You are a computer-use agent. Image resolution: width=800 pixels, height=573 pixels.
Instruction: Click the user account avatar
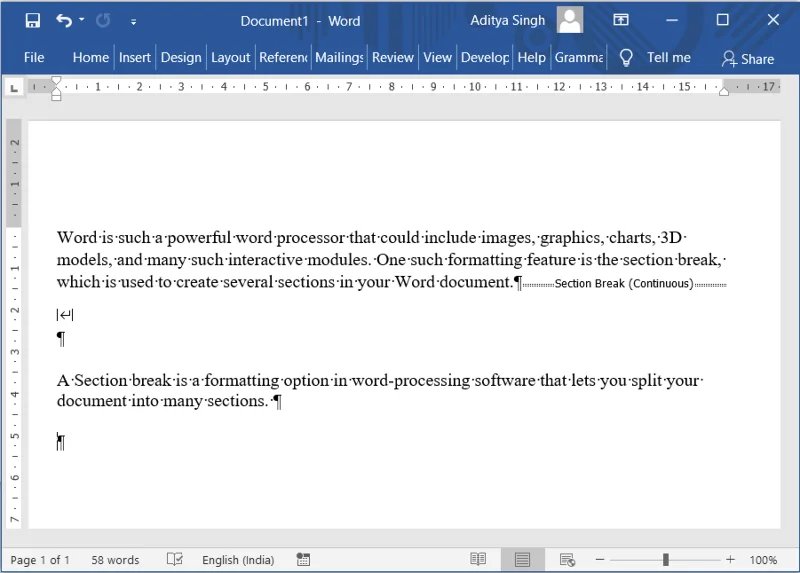[x=569, y=20]
